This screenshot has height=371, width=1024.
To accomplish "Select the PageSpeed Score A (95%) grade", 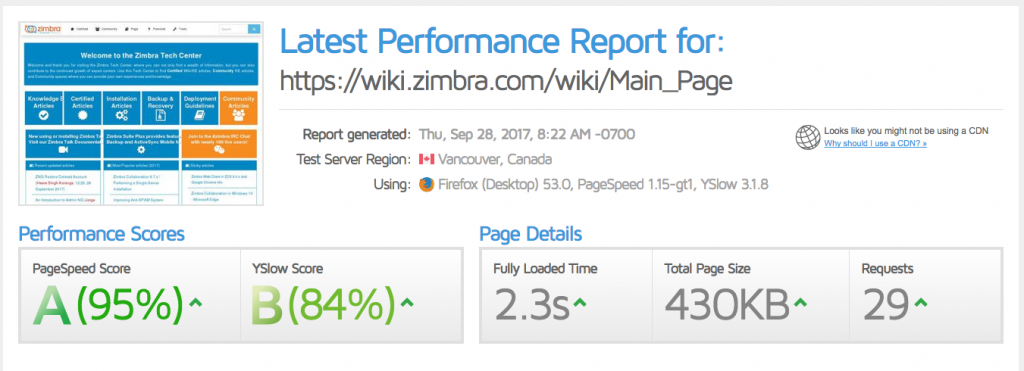I will tap(108, 306).
